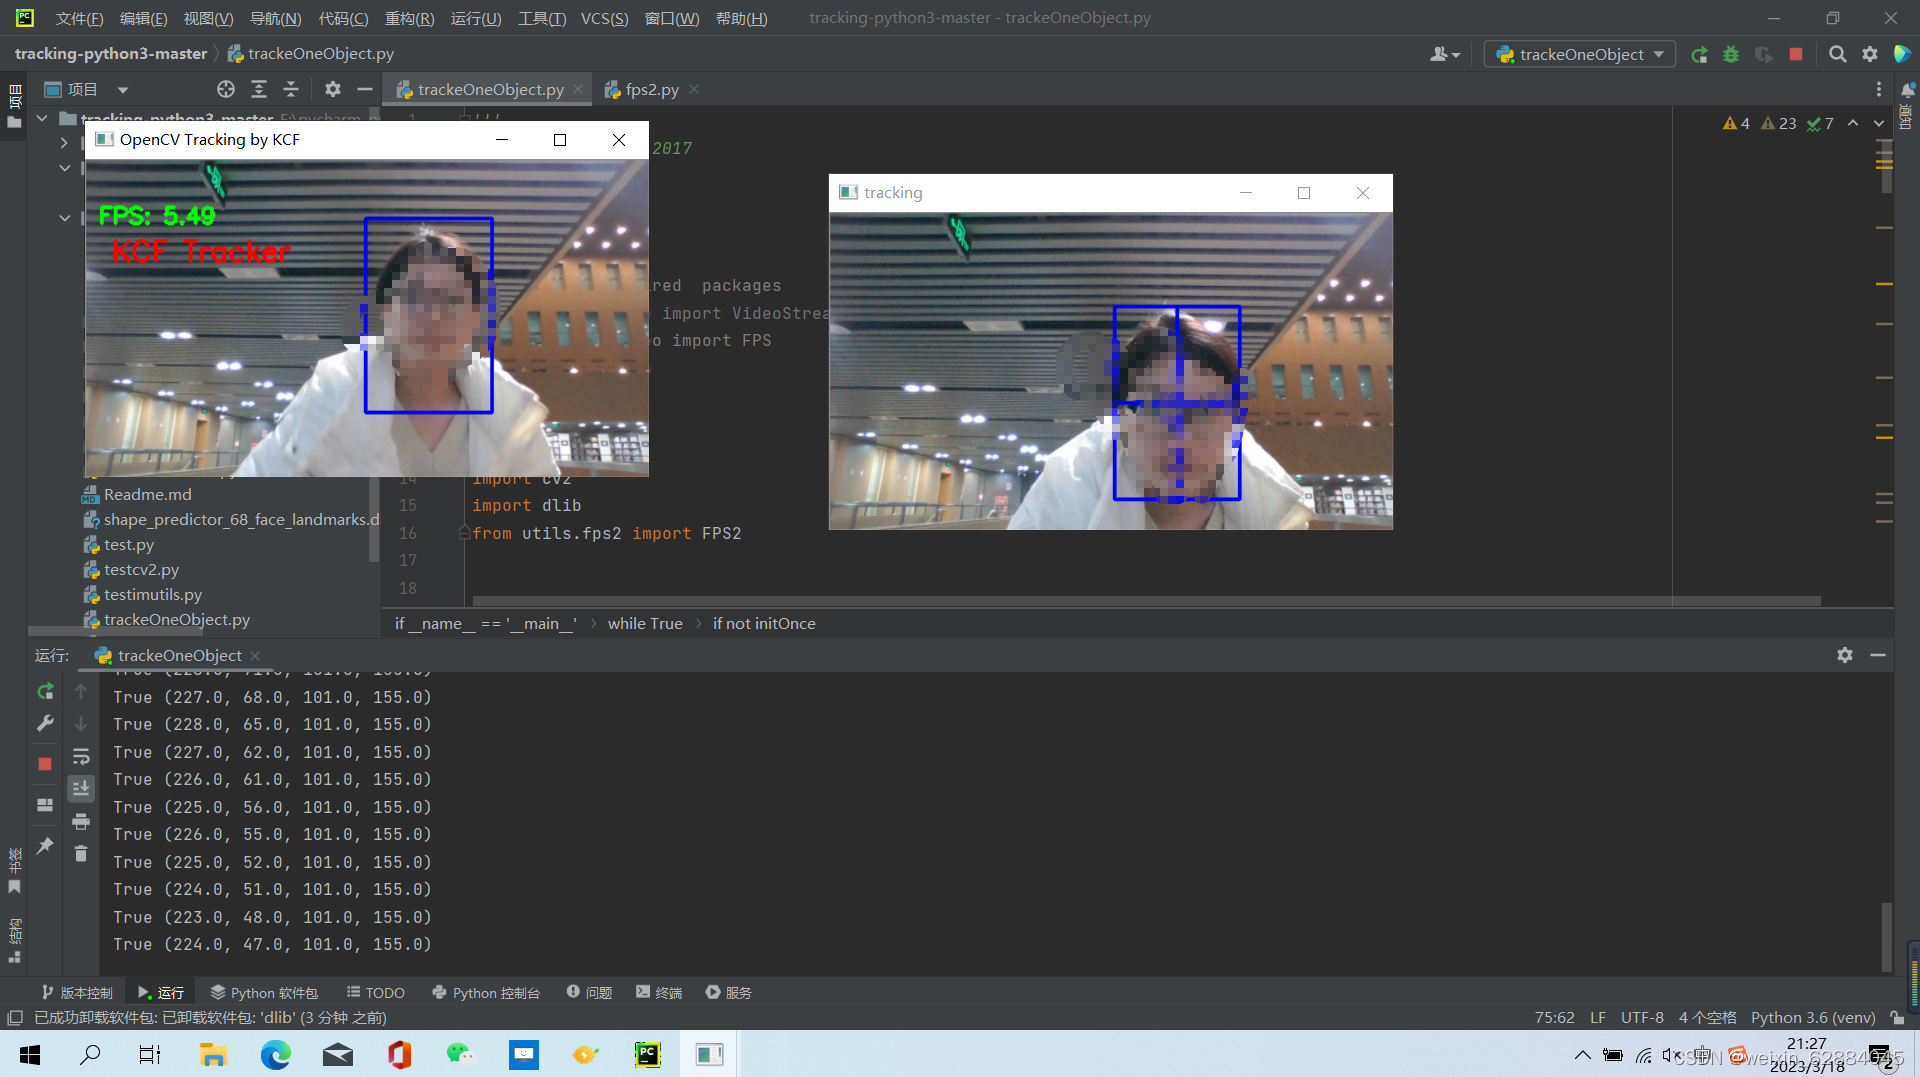Open run configuration wrench icon
Viewport: 1920px width, 1077px height.
45,723
